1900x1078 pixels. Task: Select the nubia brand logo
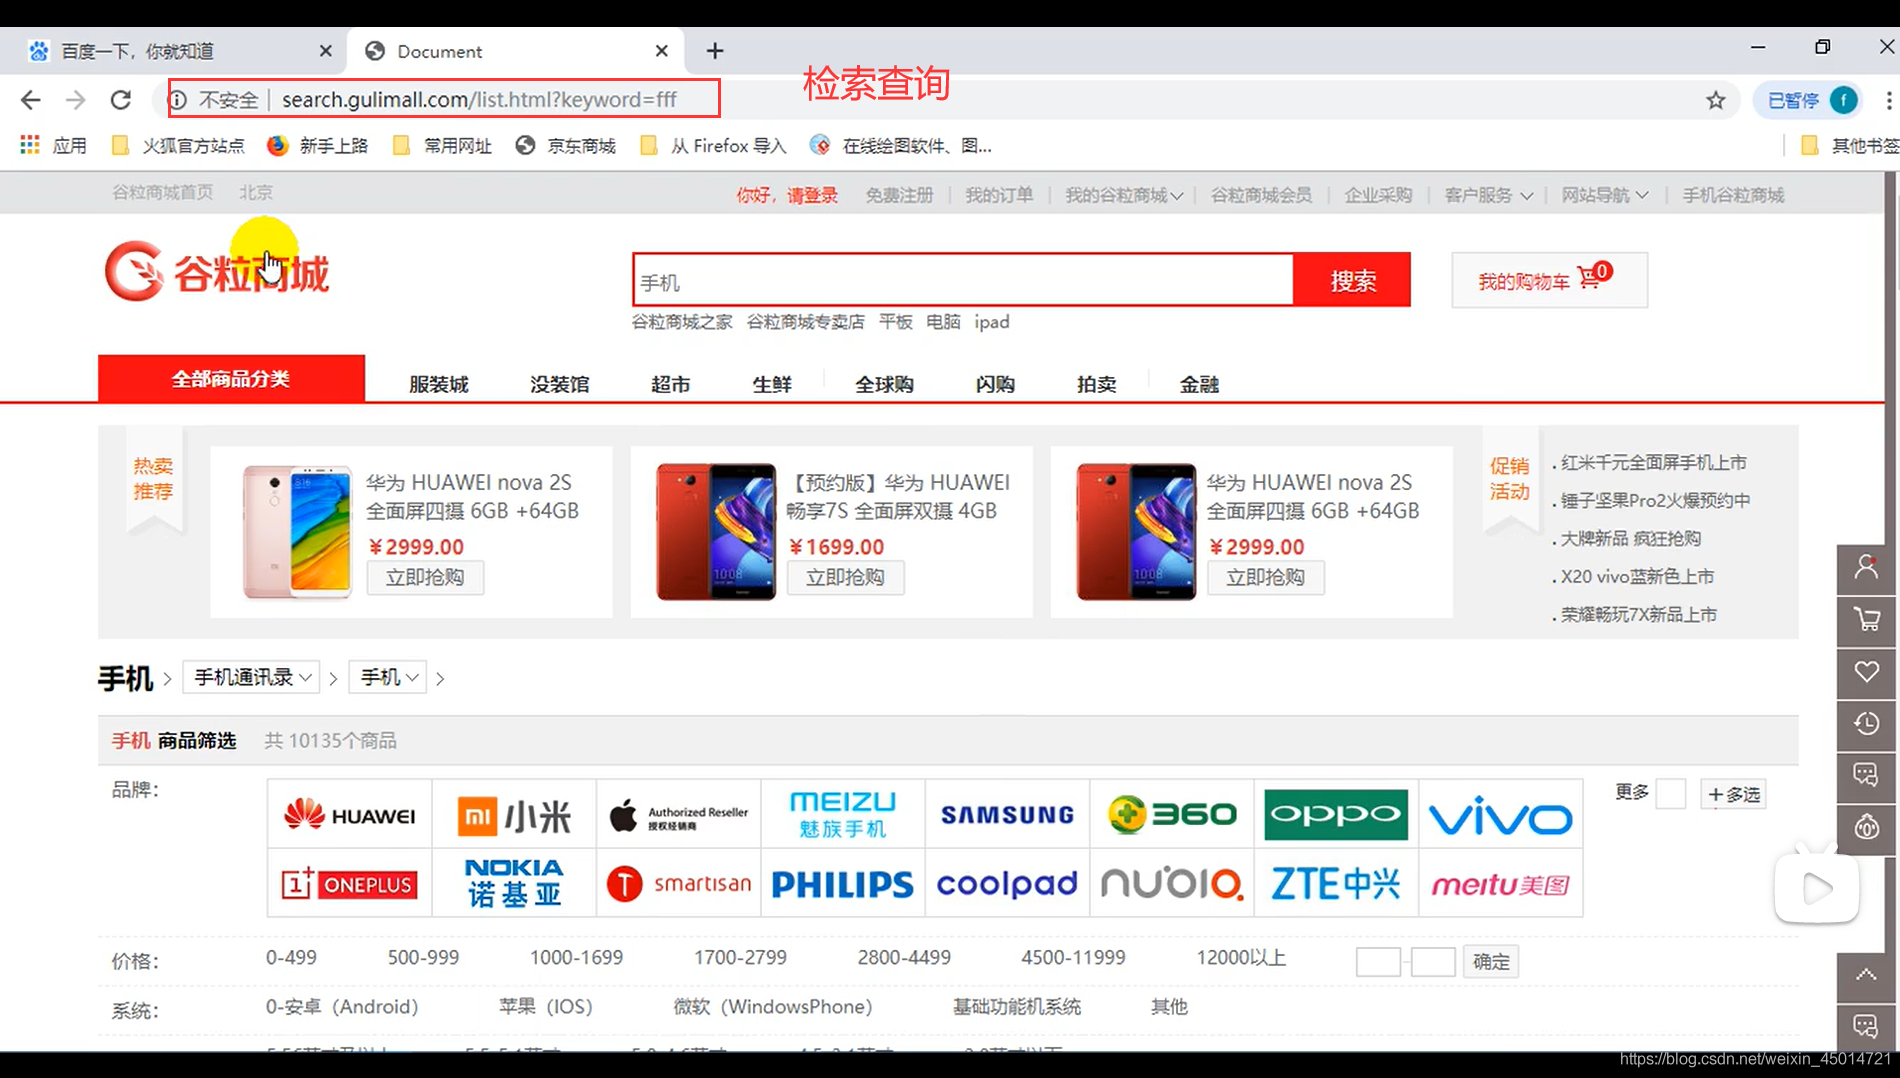(x=1172, y=884)
